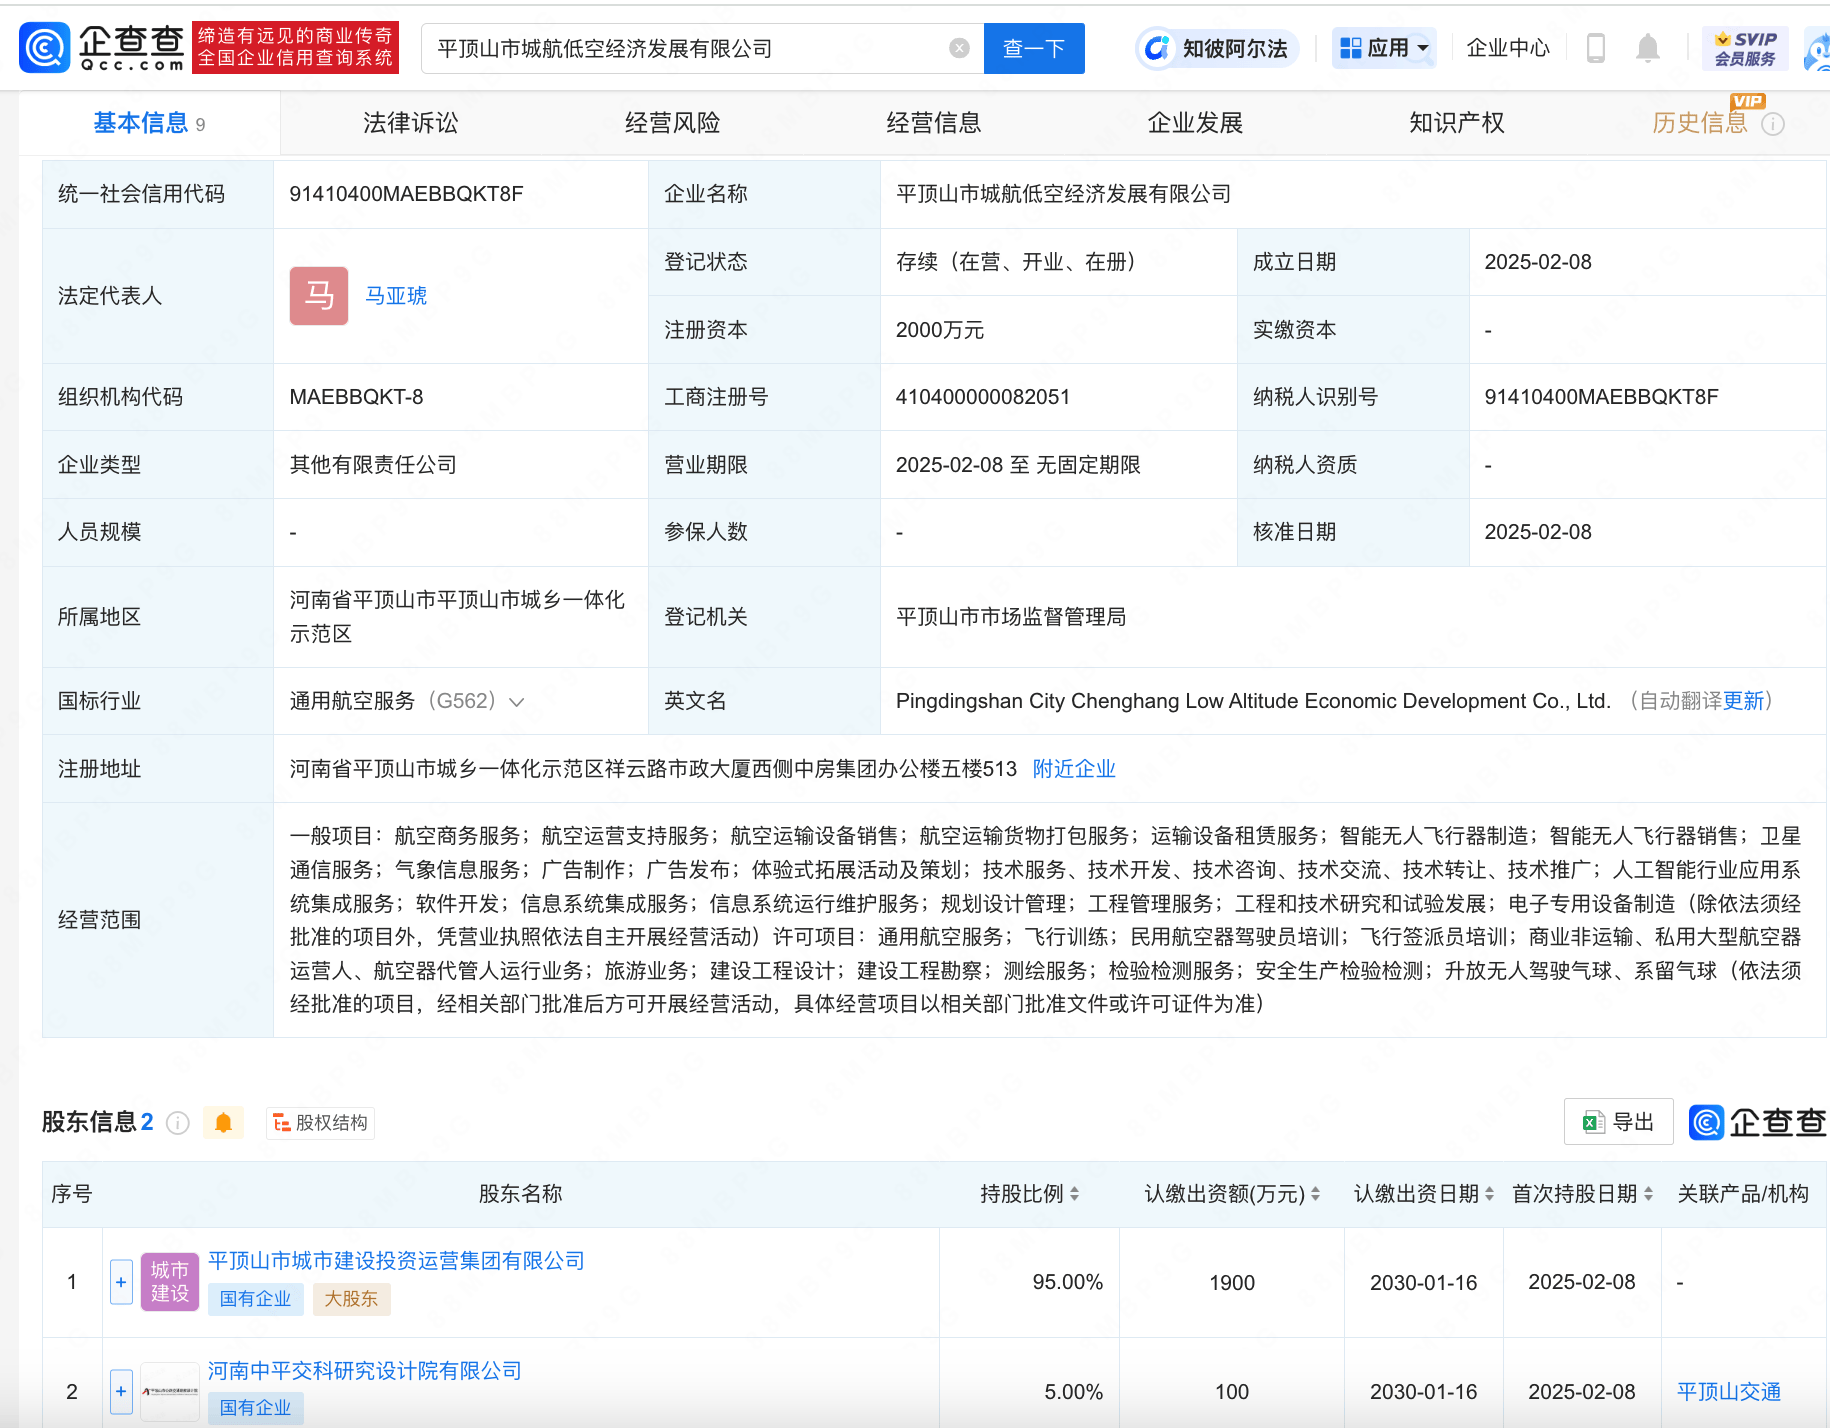Select 工商注册号 410400000082051 value

tap(983, 397)
